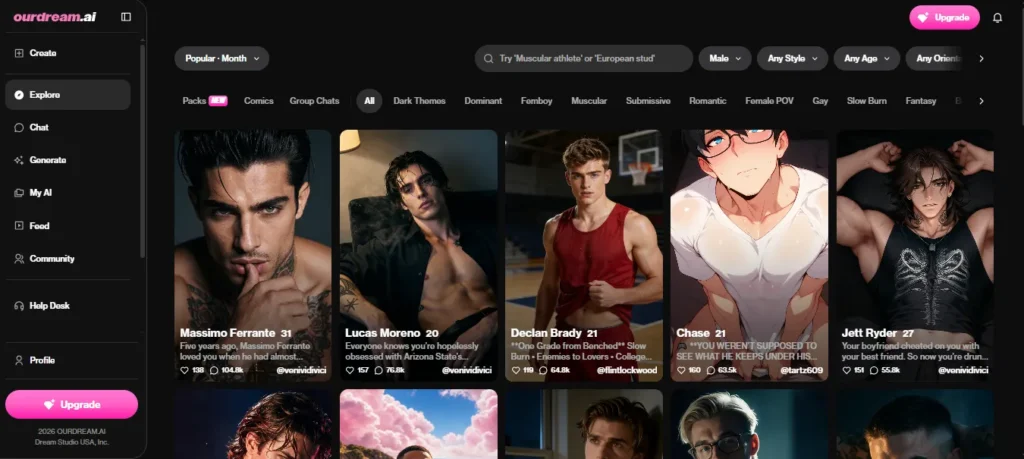
Task: Click the Community people icon
Action: [x=19, y=259]
